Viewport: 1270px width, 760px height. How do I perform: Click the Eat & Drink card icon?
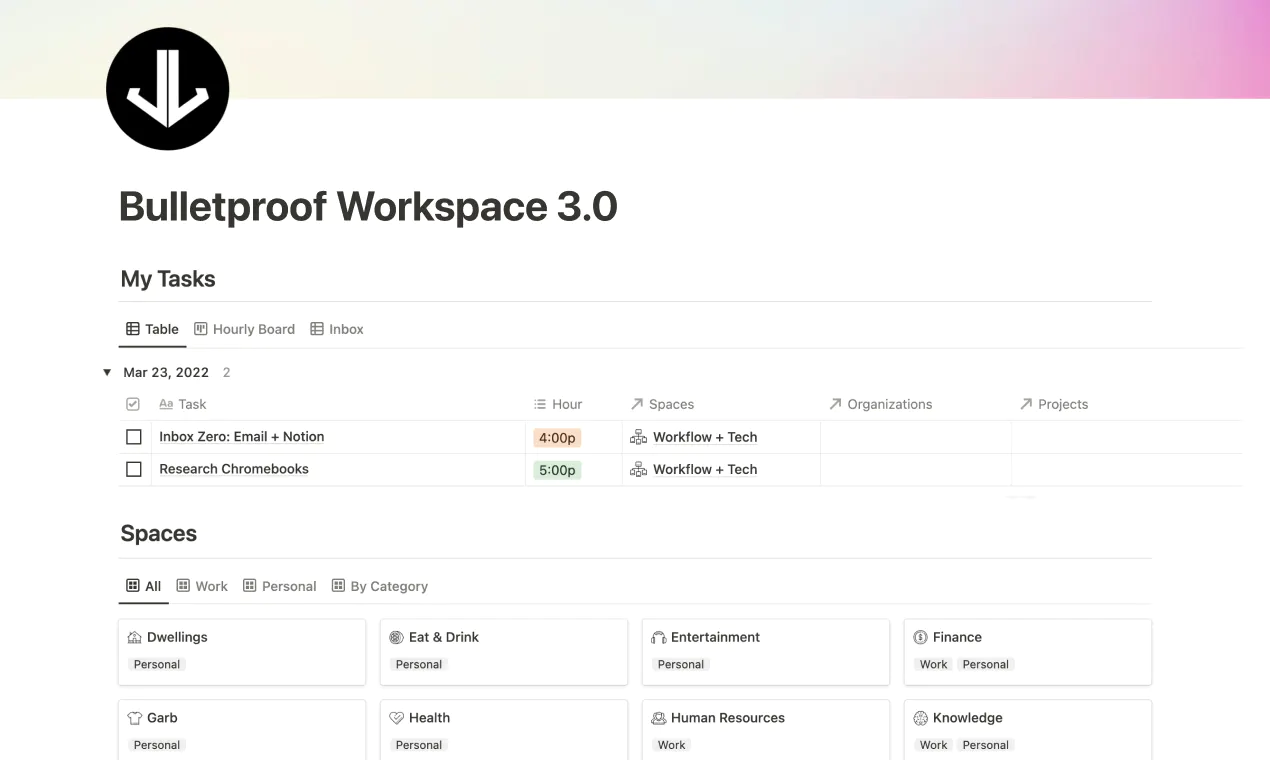396,637
